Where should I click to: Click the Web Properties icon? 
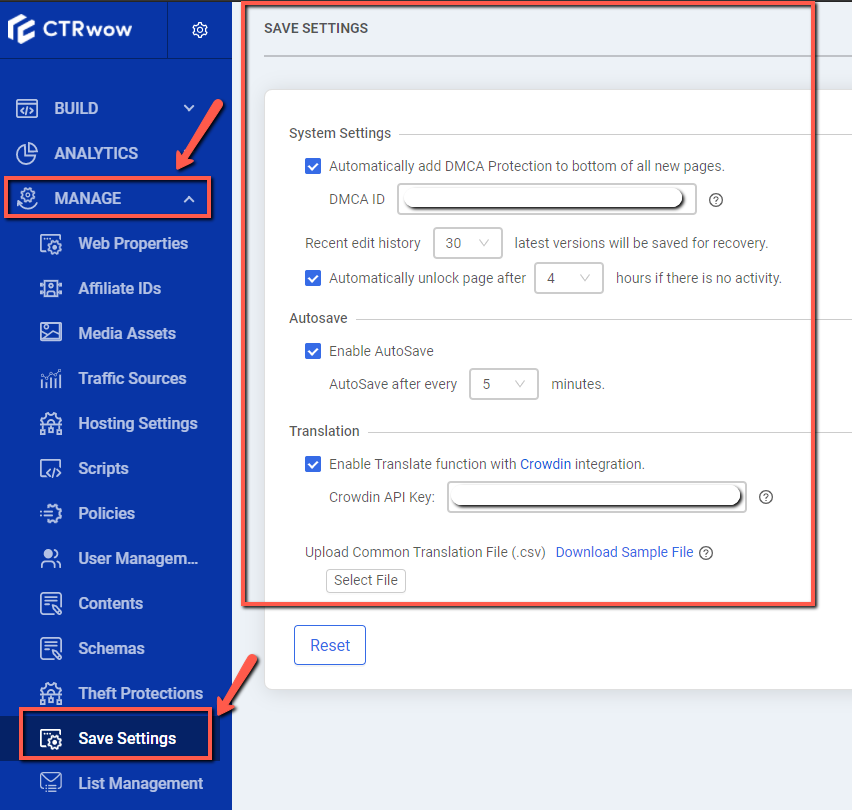click(x=51, y=244)
